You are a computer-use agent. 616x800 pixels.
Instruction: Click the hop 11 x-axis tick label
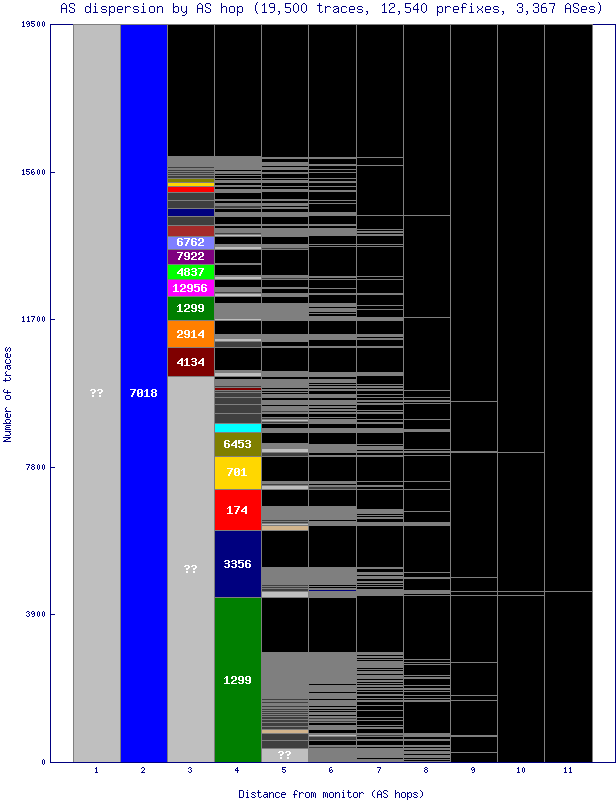567,771
